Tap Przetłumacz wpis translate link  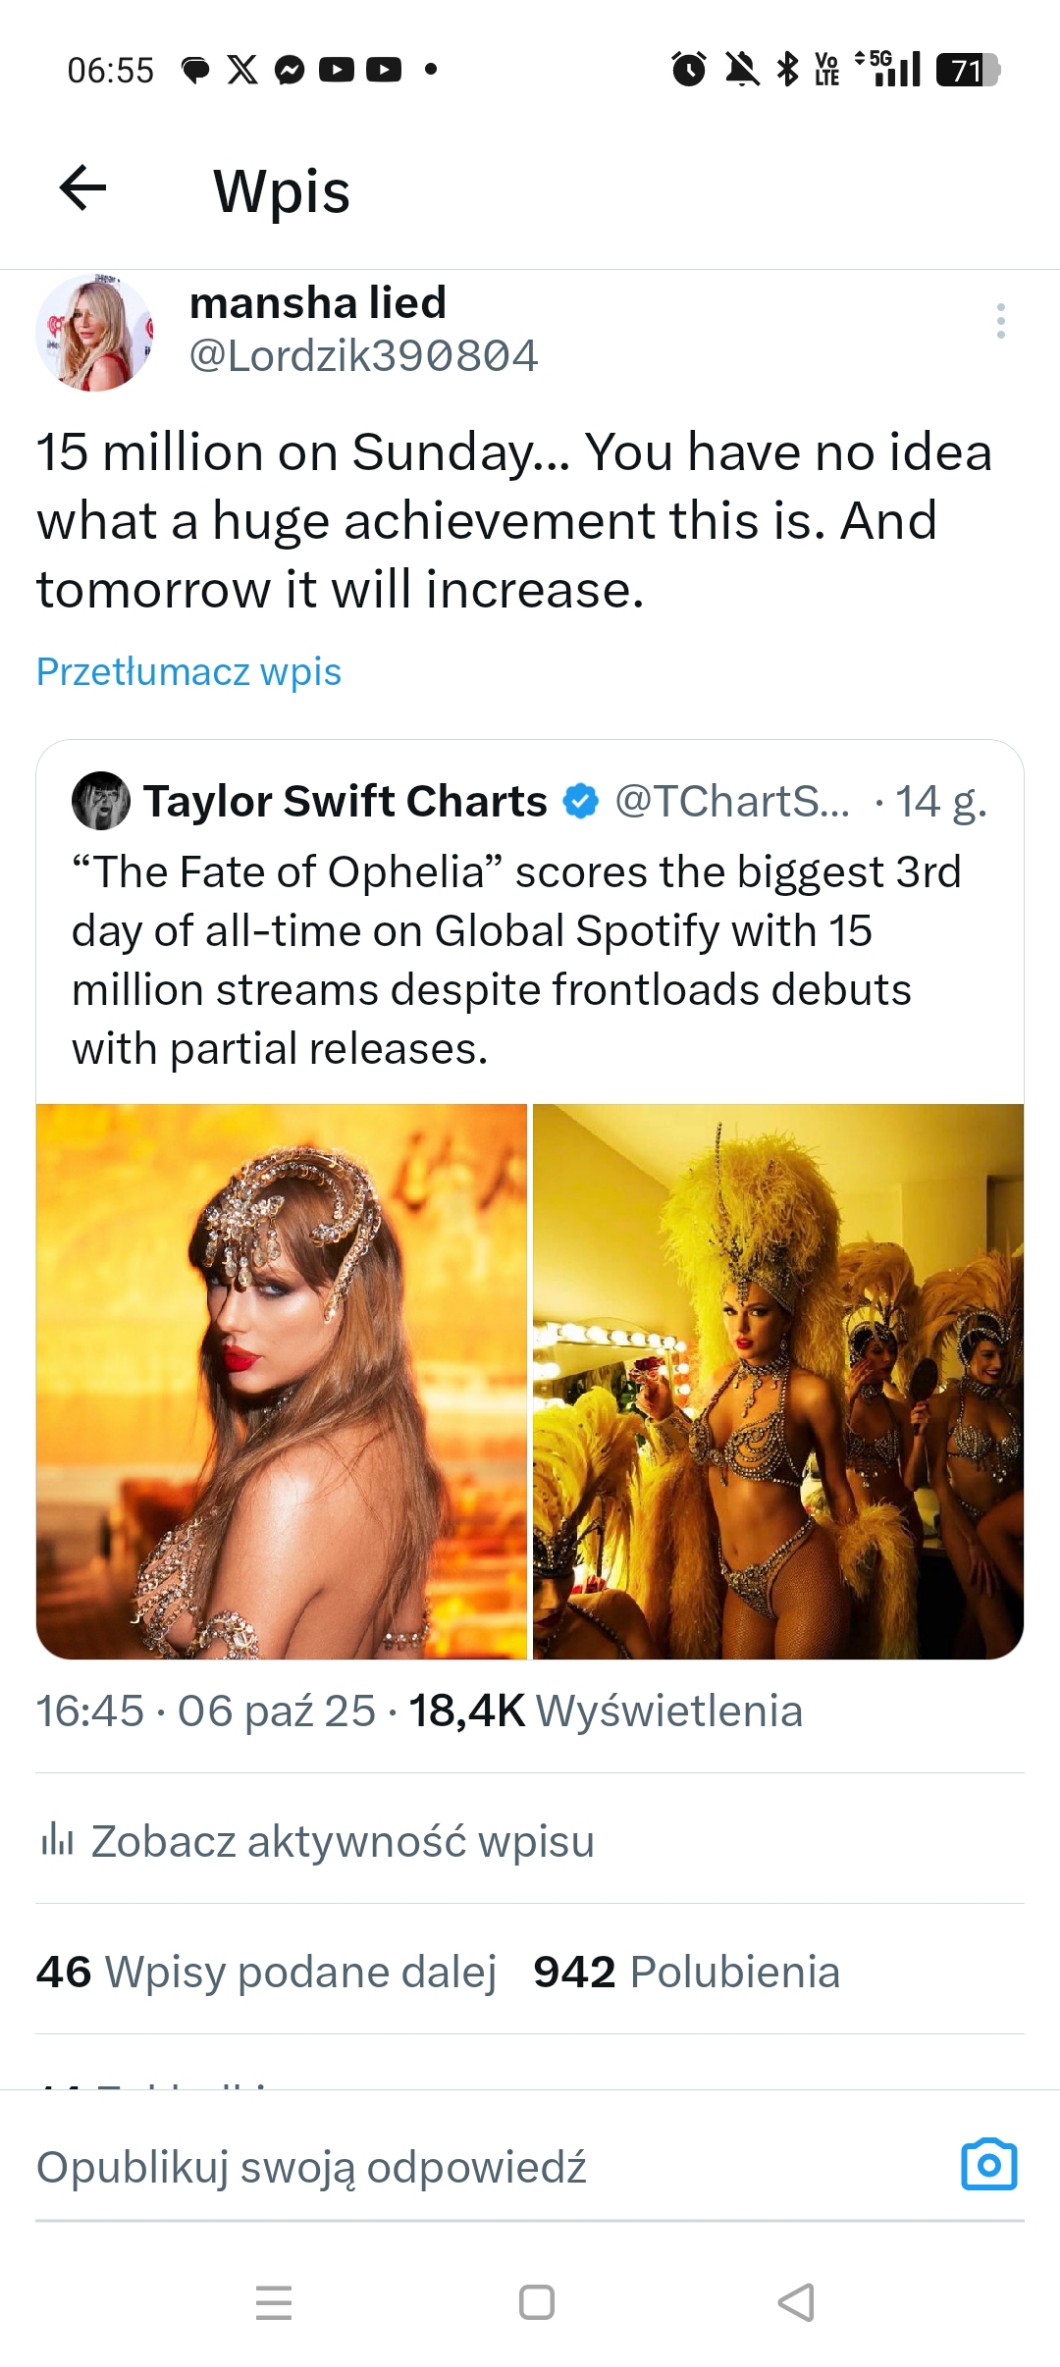pyautogui.click(x=189, y=672)
